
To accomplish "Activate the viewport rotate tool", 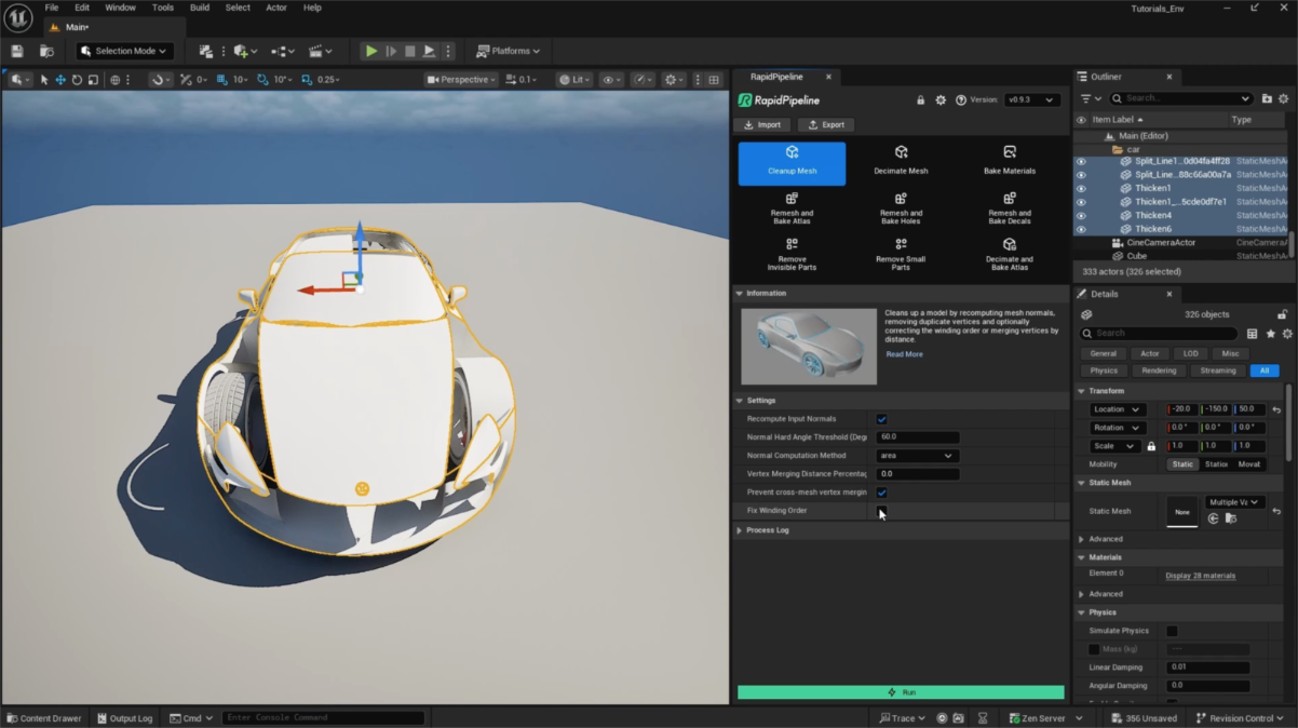I will [x=76, y=79].
